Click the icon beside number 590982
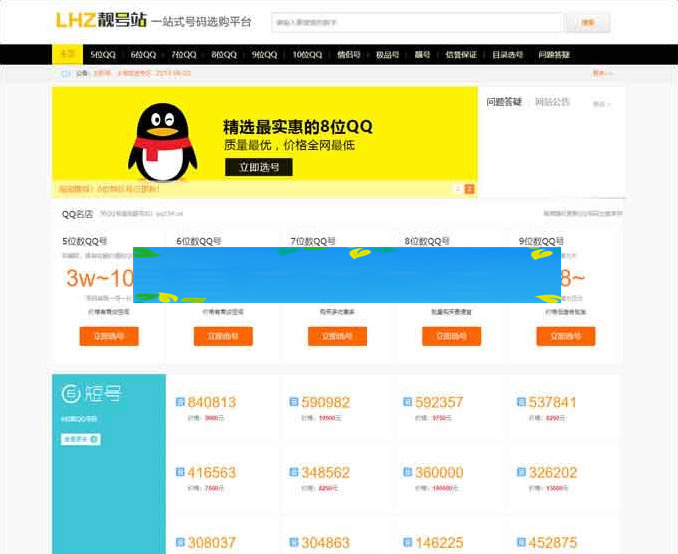 [293, 403]
